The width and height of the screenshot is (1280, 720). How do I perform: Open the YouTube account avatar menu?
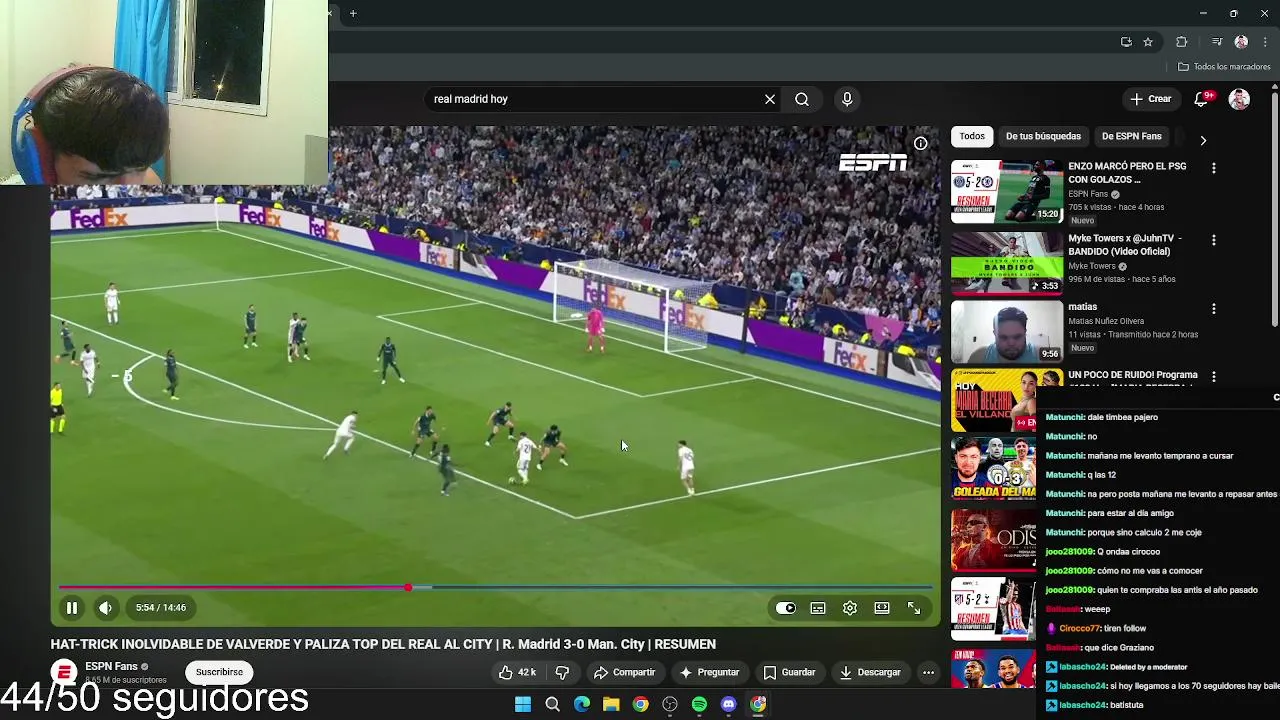pos(1239,99)
